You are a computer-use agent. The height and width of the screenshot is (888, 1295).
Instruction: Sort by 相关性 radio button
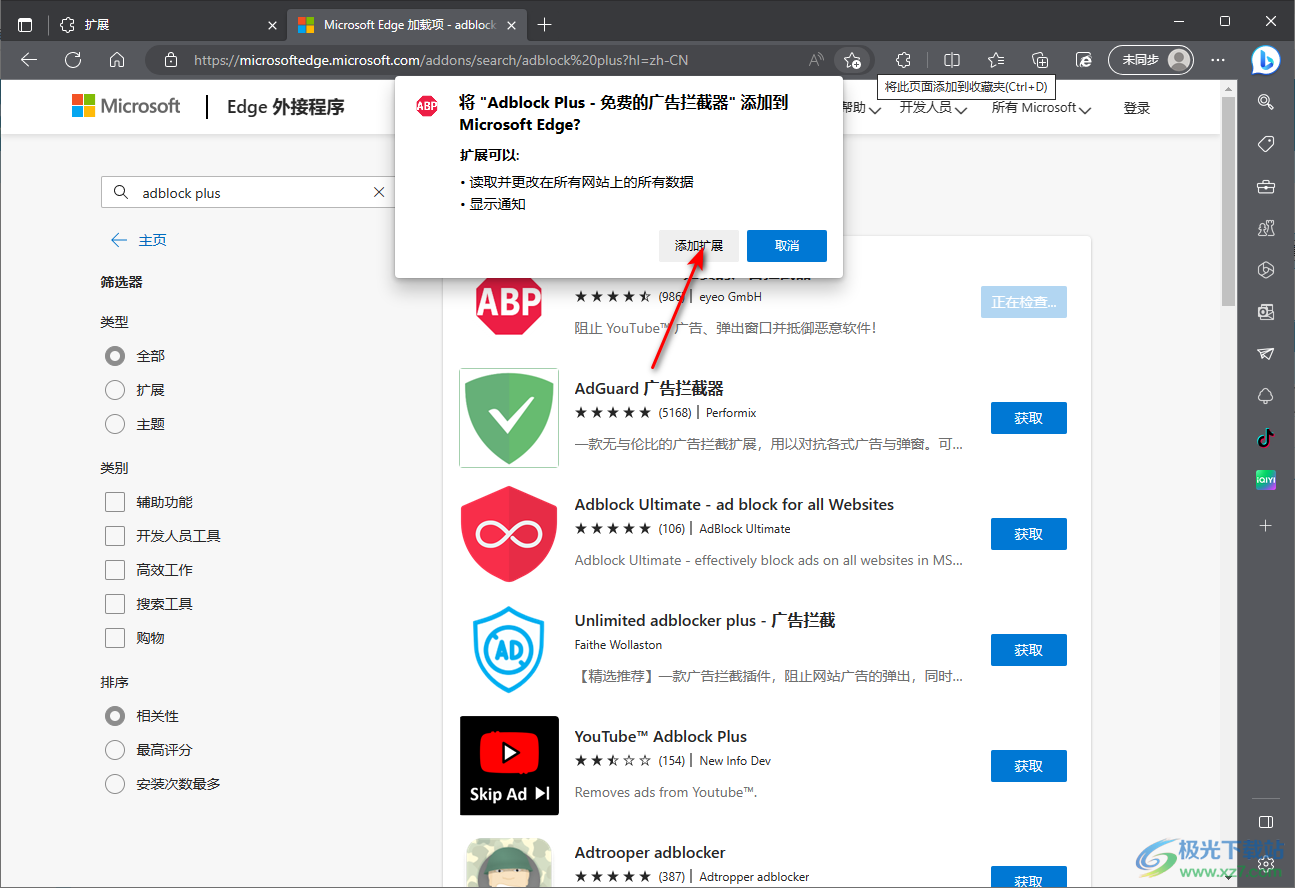coord(115,716)
